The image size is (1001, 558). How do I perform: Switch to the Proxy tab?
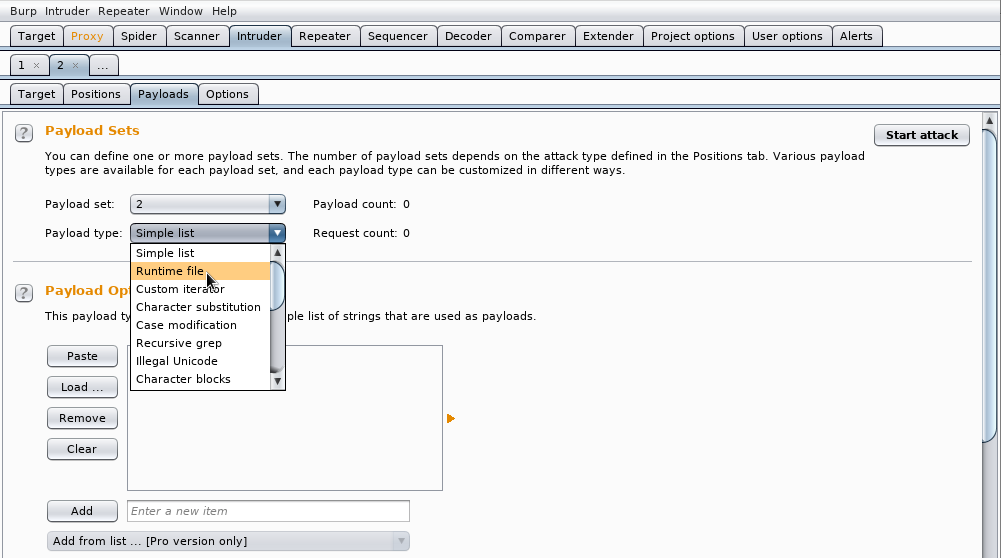tap(87, 36)
